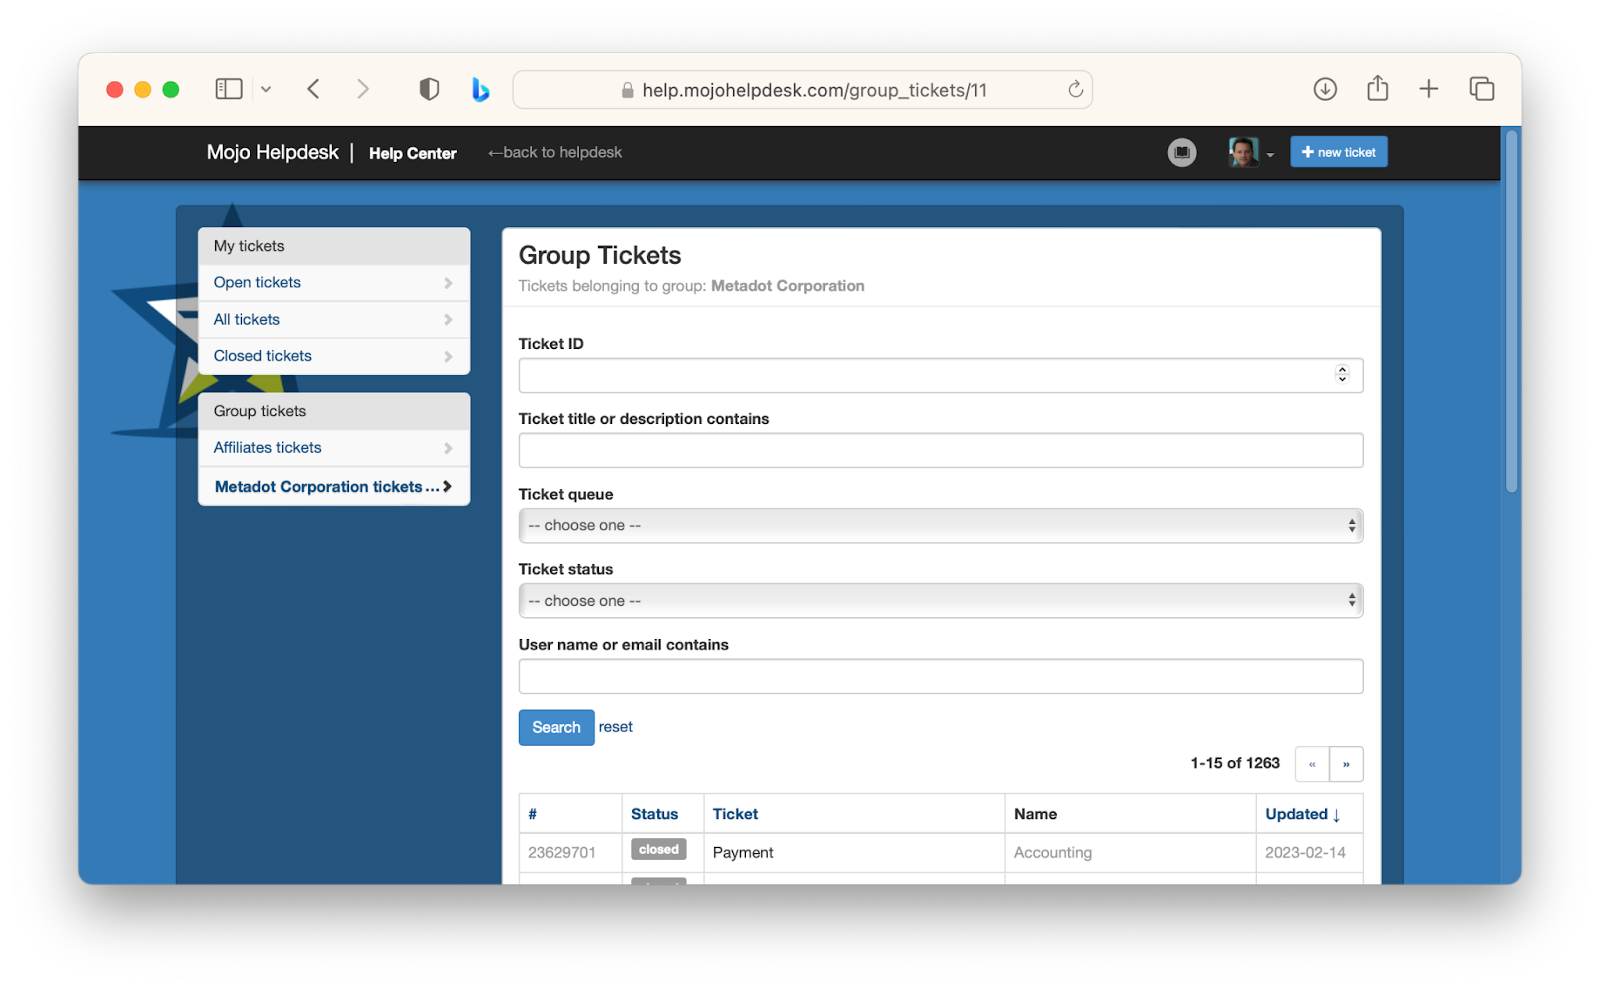Click the Group tickets header

pos(334,411)
